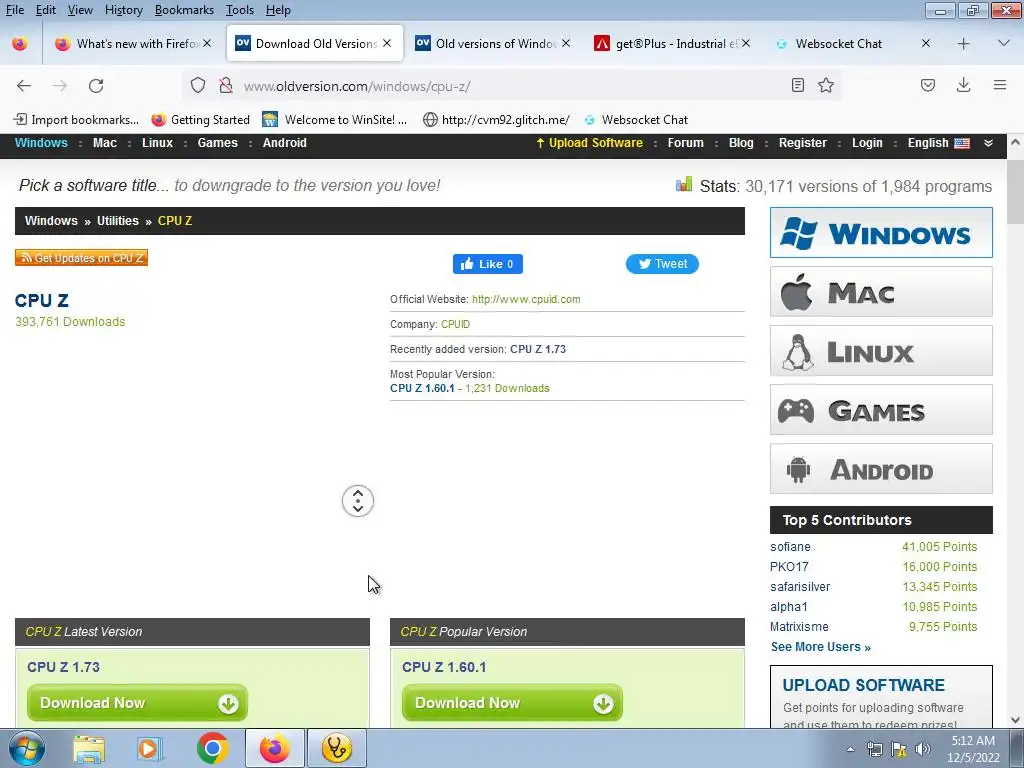Open most popular CPU Z 1.60.1 link
Screen dimensions: 1024x768
(422, 388)
